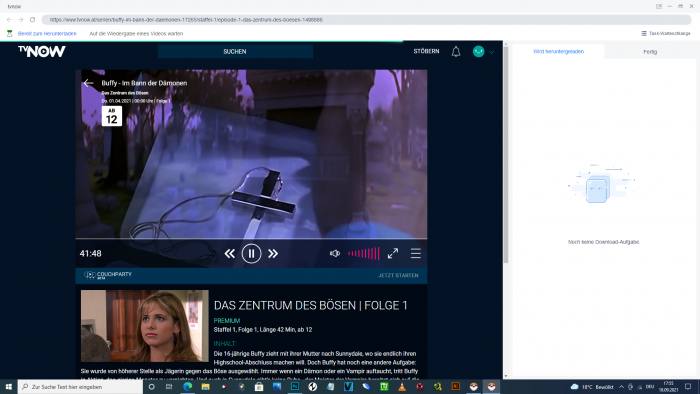Click the Couchparty icon
The width and height of the screenshot is (700, 394).
89,275
